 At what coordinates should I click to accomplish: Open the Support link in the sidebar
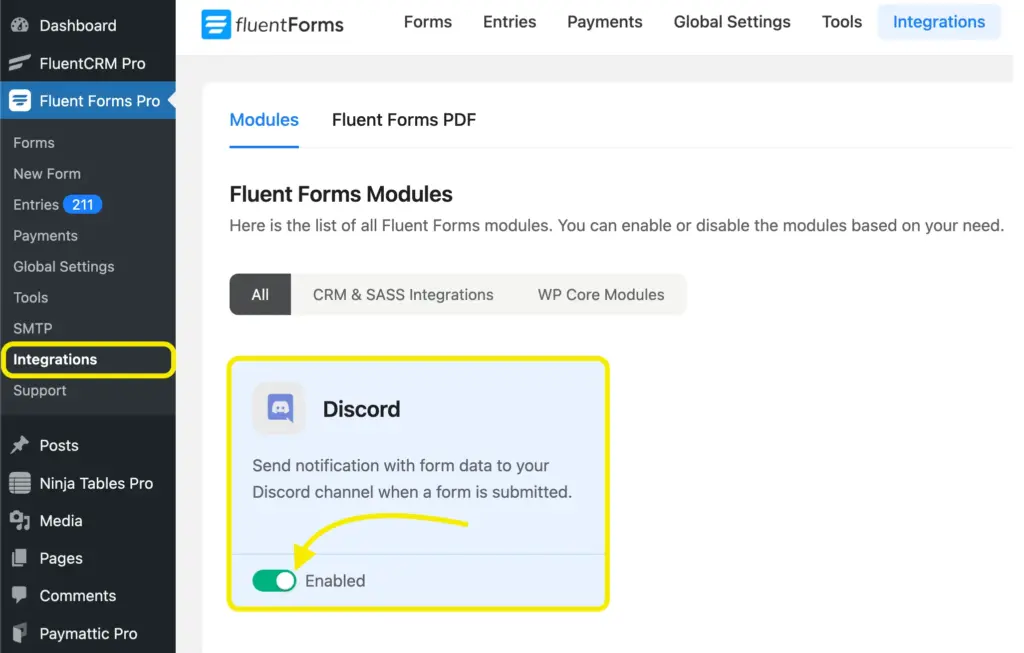coord(39,390)
